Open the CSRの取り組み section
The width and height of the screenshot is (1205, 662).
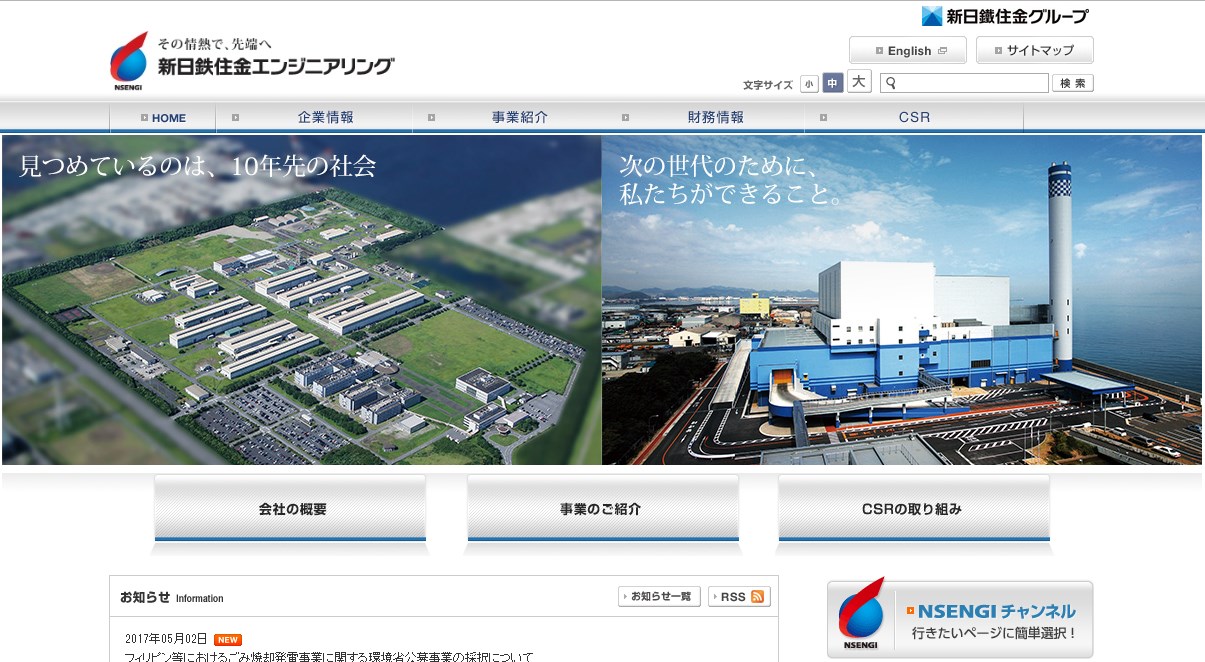point(914,510)
